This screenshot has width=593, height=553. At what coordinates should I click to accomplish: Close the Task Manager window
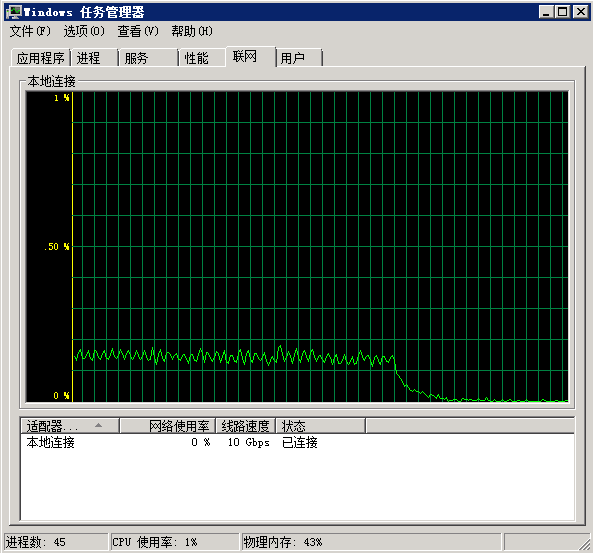(x=581, y=12)
